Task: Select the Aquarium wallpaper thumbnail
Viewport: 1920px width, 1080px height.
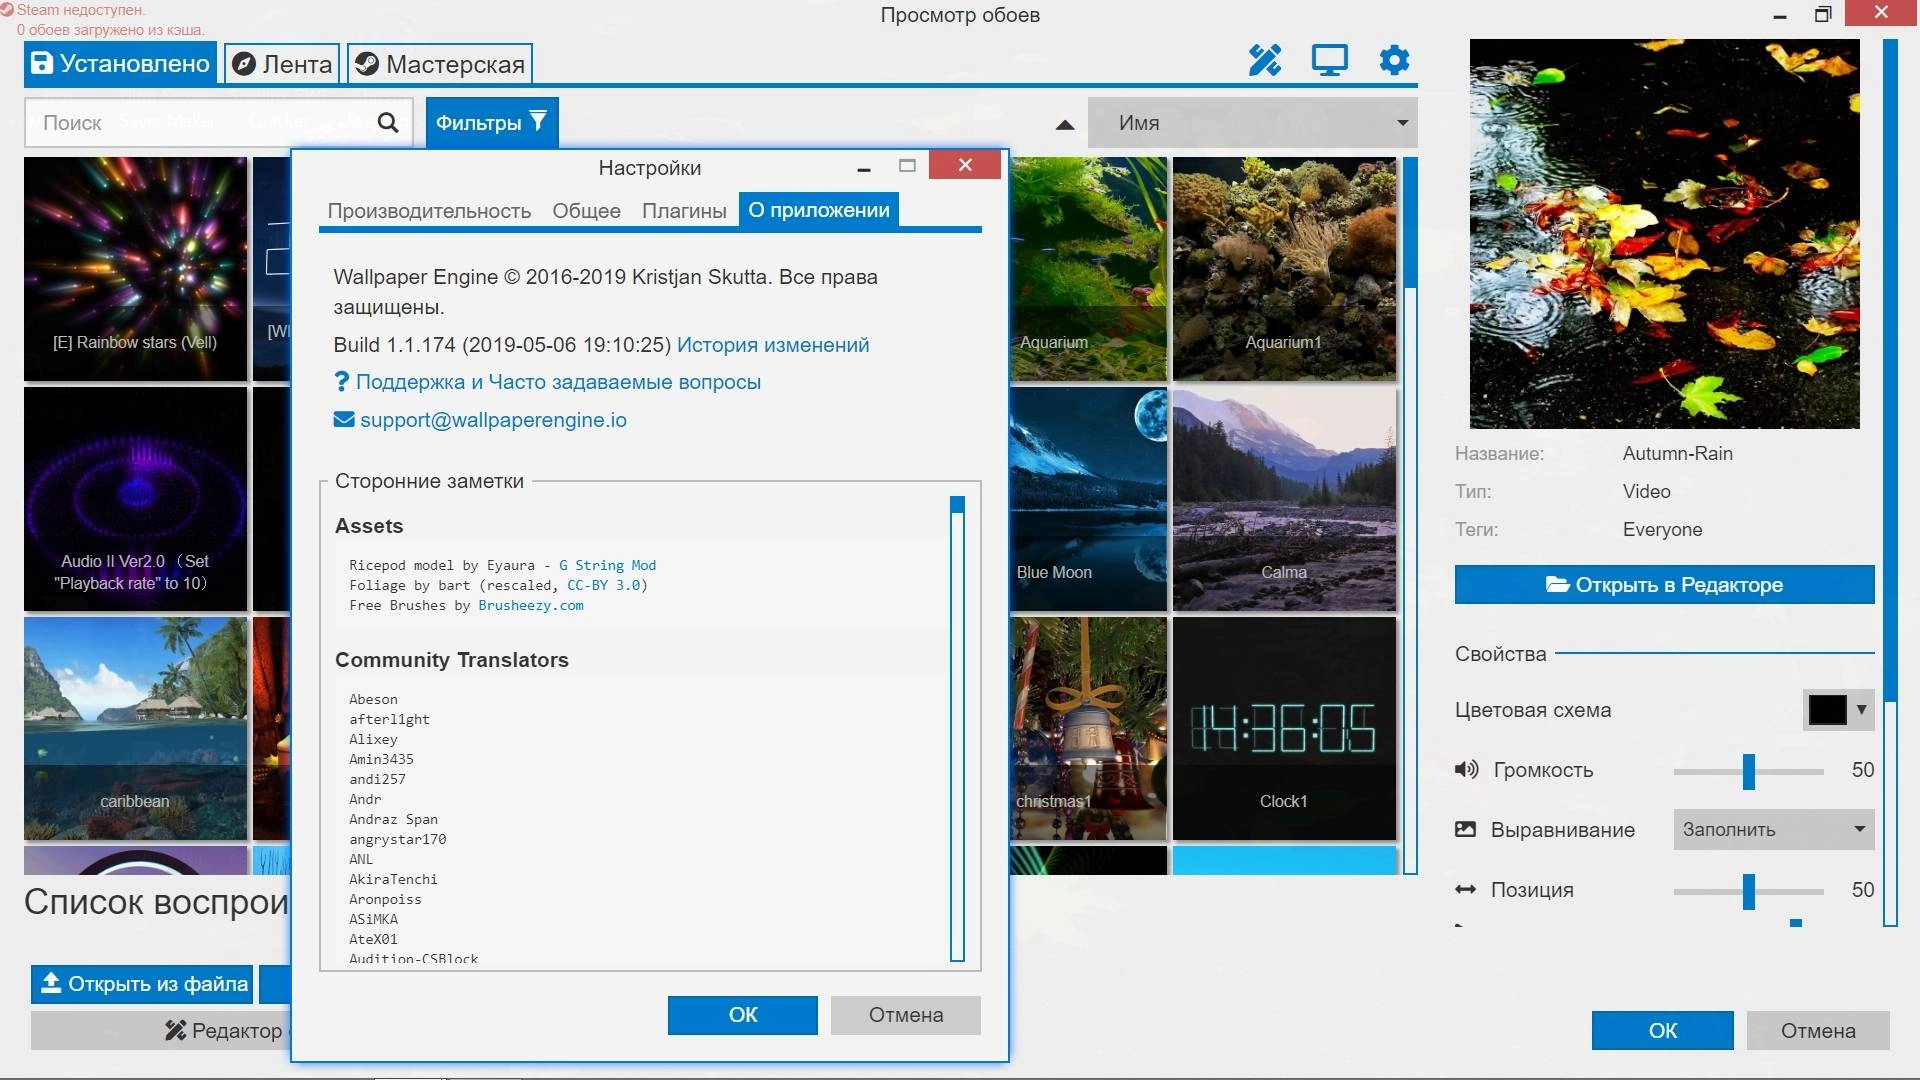Action: [1088, 269]
